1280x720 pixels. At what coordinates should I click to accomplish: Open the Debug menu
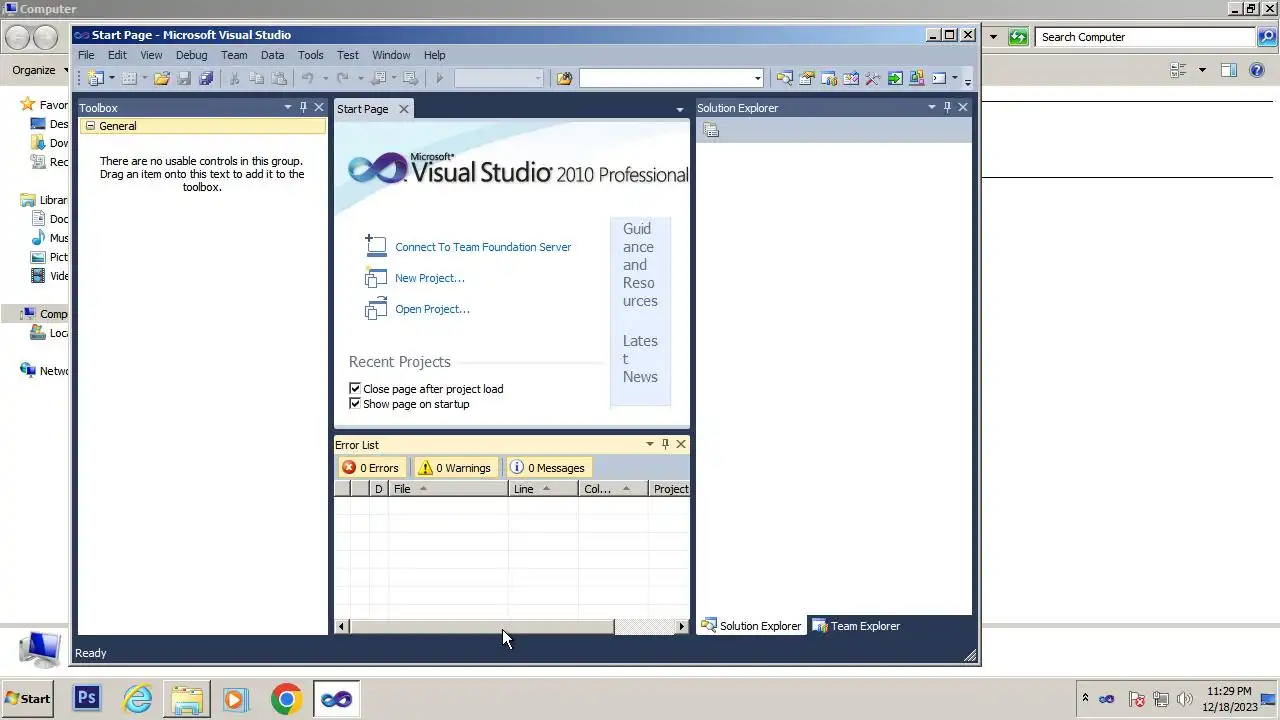pos(191,55)
